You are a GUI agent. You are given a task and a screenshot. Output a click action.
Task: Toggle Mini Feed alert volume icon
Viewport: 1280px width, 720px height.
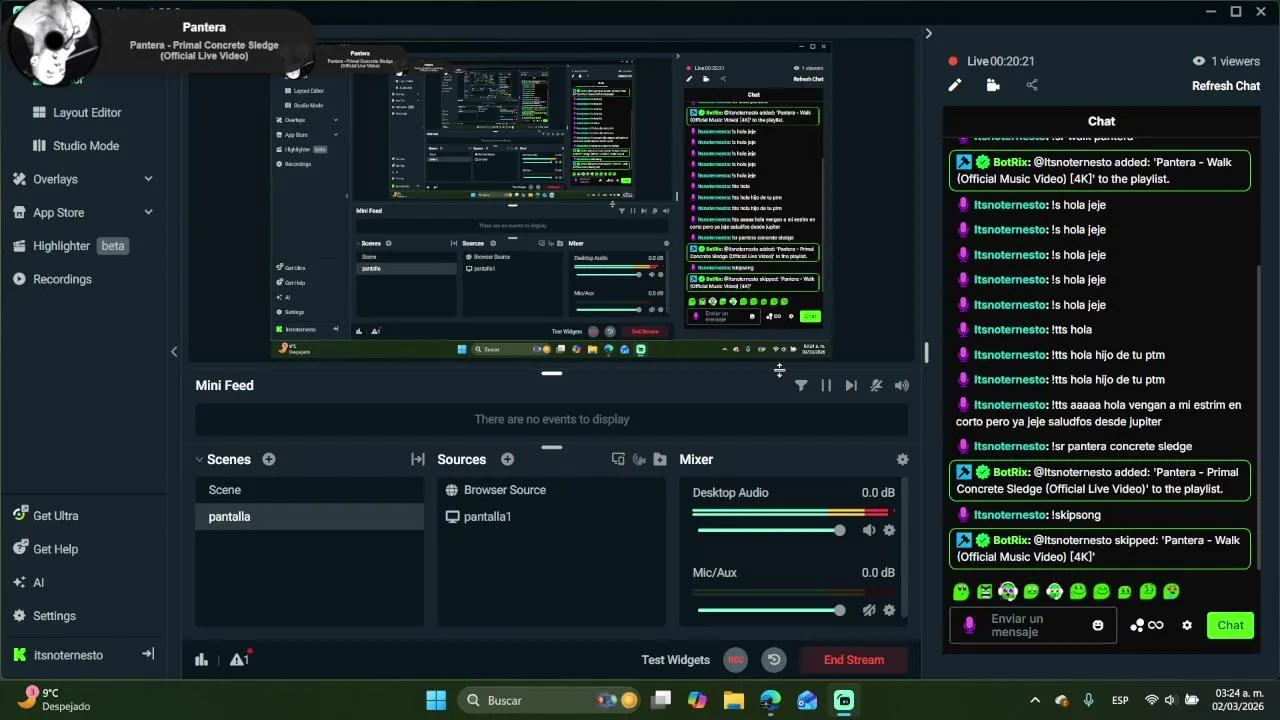902,386
